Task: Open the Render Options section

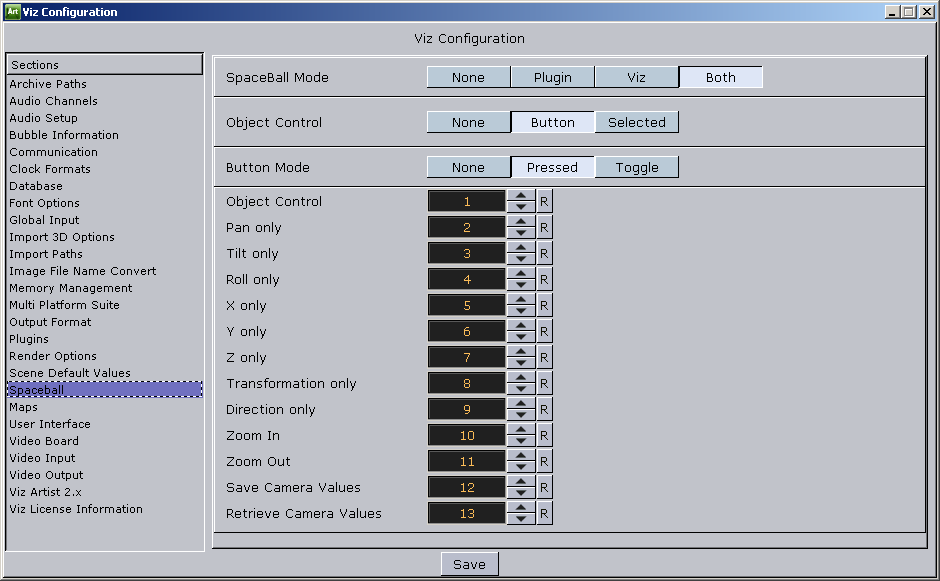Action: pyautogui.click(x=53, y=356)
